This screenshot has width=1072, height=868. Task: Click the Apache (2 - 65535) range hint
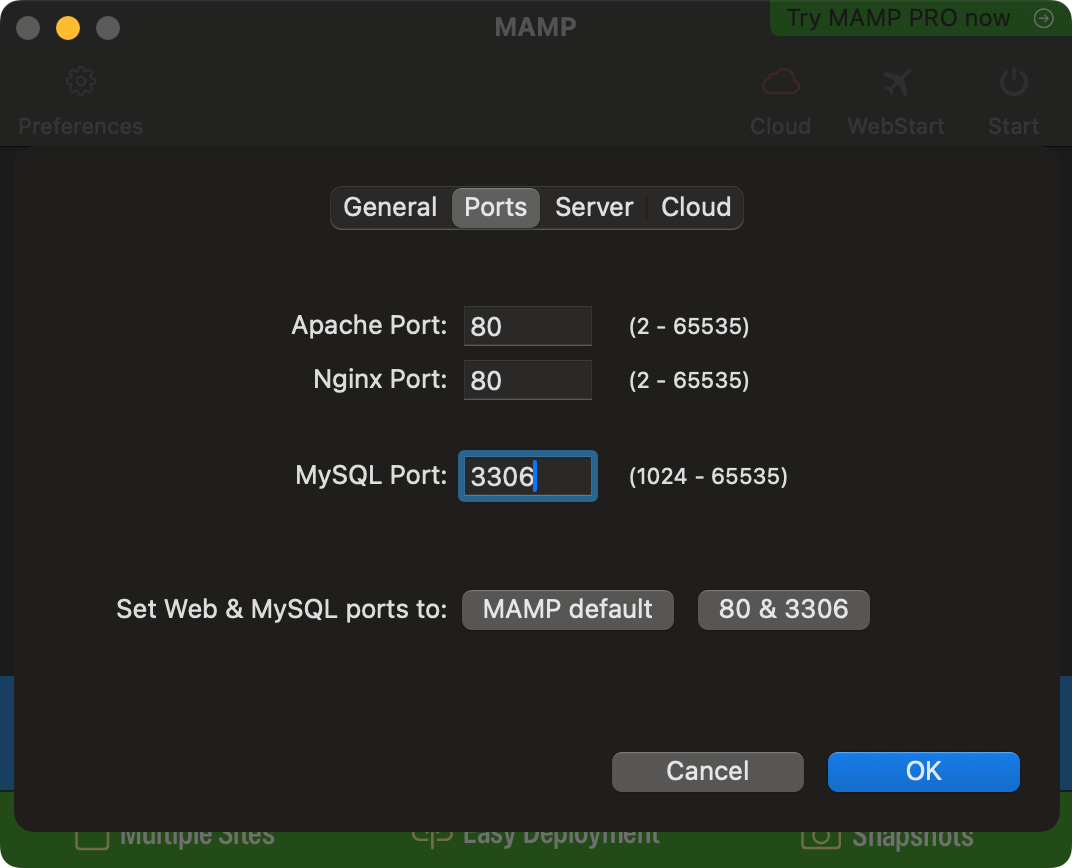pyautogui.click(x=689, y=327)
